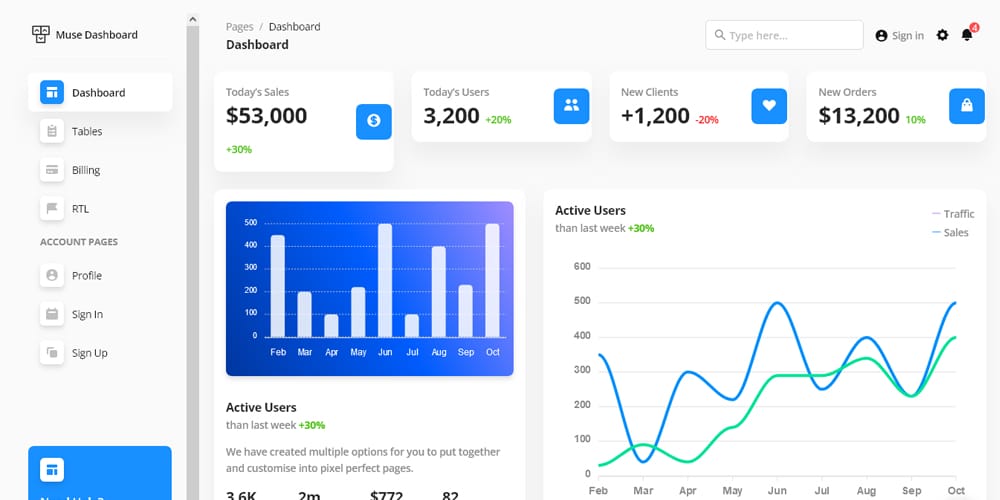Viewport: 1000px width, 500px height.
Task: Click the dollar icon on Today's Sales card
Action: [x=374, y=121]
